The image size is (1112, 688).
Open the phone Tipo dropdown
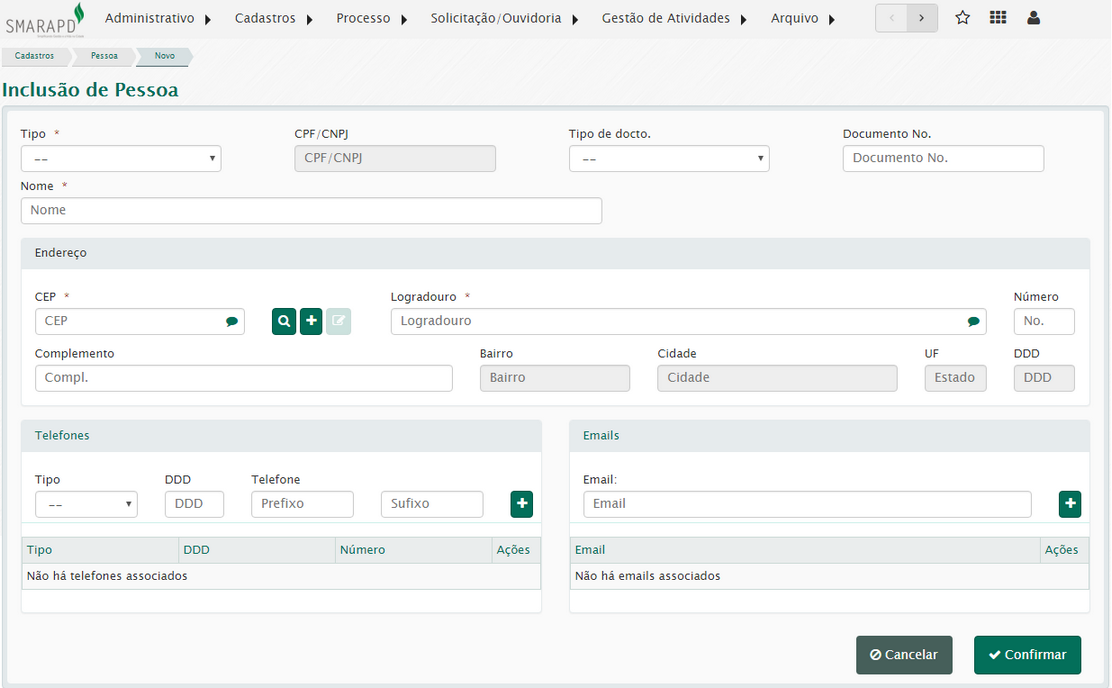pyautogui.click(x=86, y=504)
